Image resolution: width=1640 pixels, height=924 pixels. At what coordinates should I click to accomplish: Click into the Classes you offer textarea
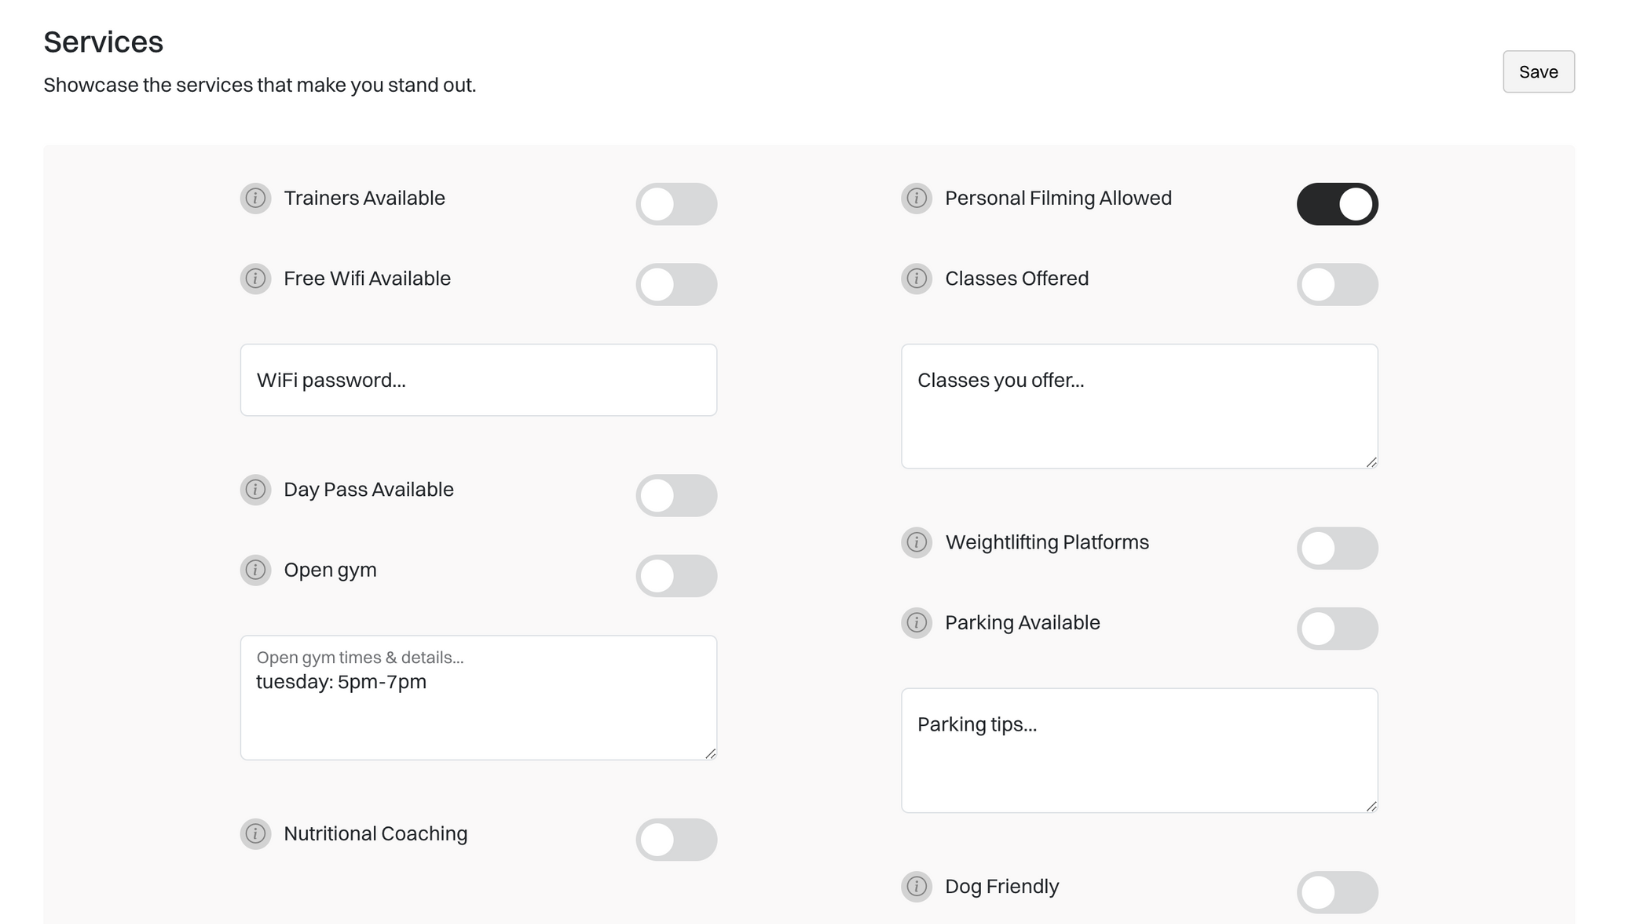tap(1140, 406)
